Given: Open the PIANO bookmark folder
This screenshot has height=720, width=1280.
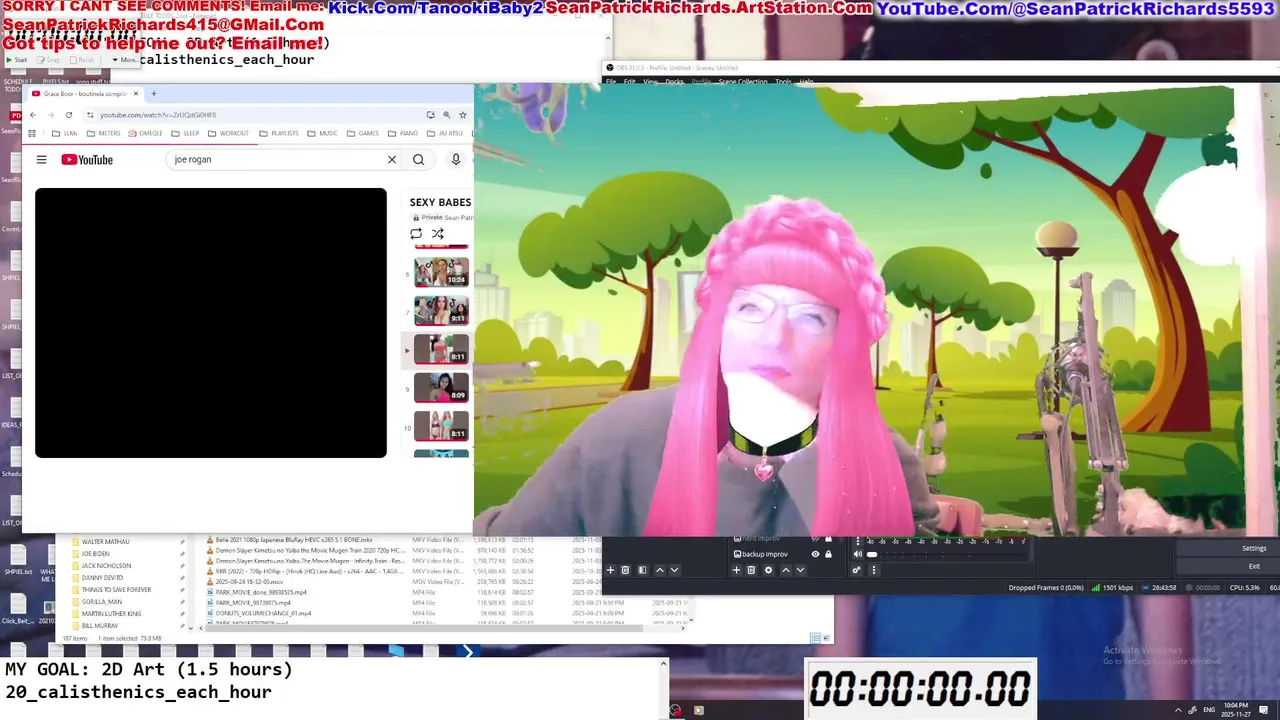Looking at the screenshot, I should click(x=403, y=133).
